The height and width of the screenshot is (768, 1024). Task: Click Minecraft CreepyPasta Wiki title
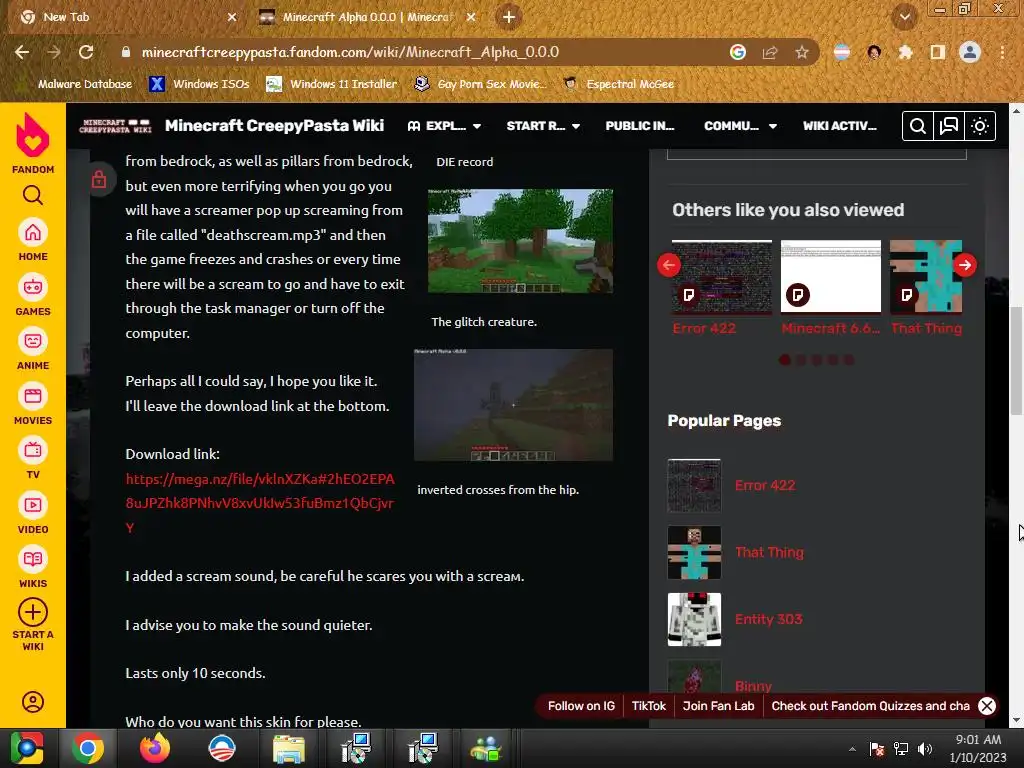274,125
